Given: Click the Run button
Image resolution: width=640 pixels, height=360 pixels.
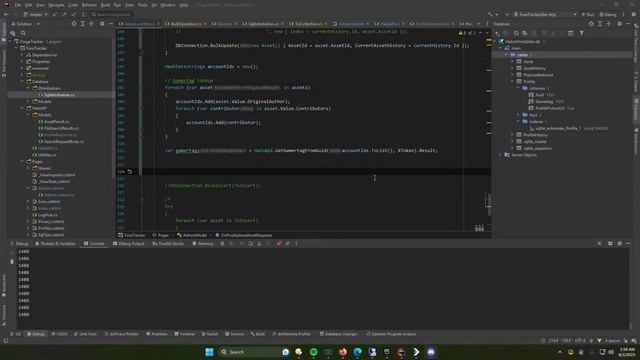Looking at the screenshot, I should point(588,14).
